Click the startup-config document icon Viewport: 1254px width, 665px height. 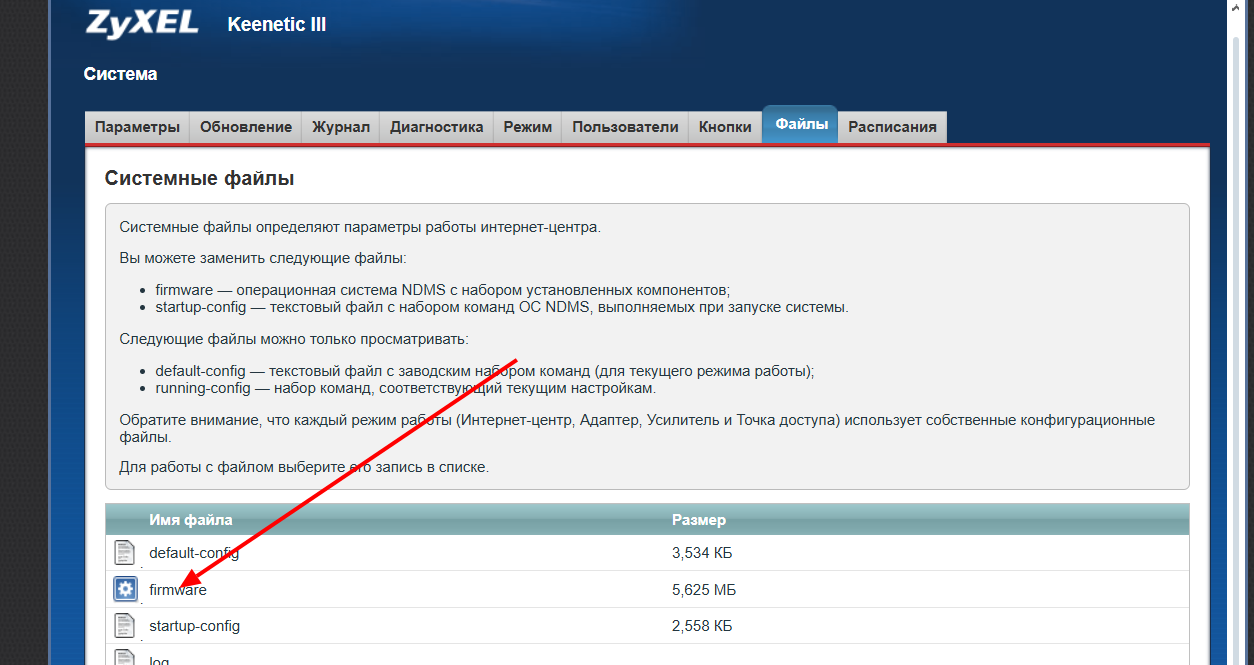click(124, 626)
